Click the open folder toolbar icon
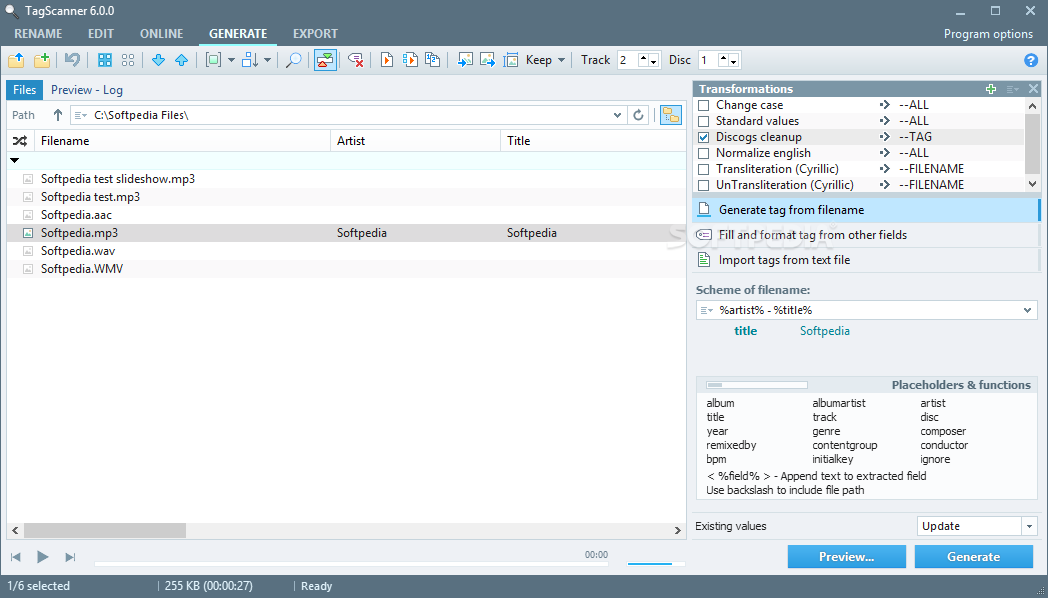 pos(16,60)
